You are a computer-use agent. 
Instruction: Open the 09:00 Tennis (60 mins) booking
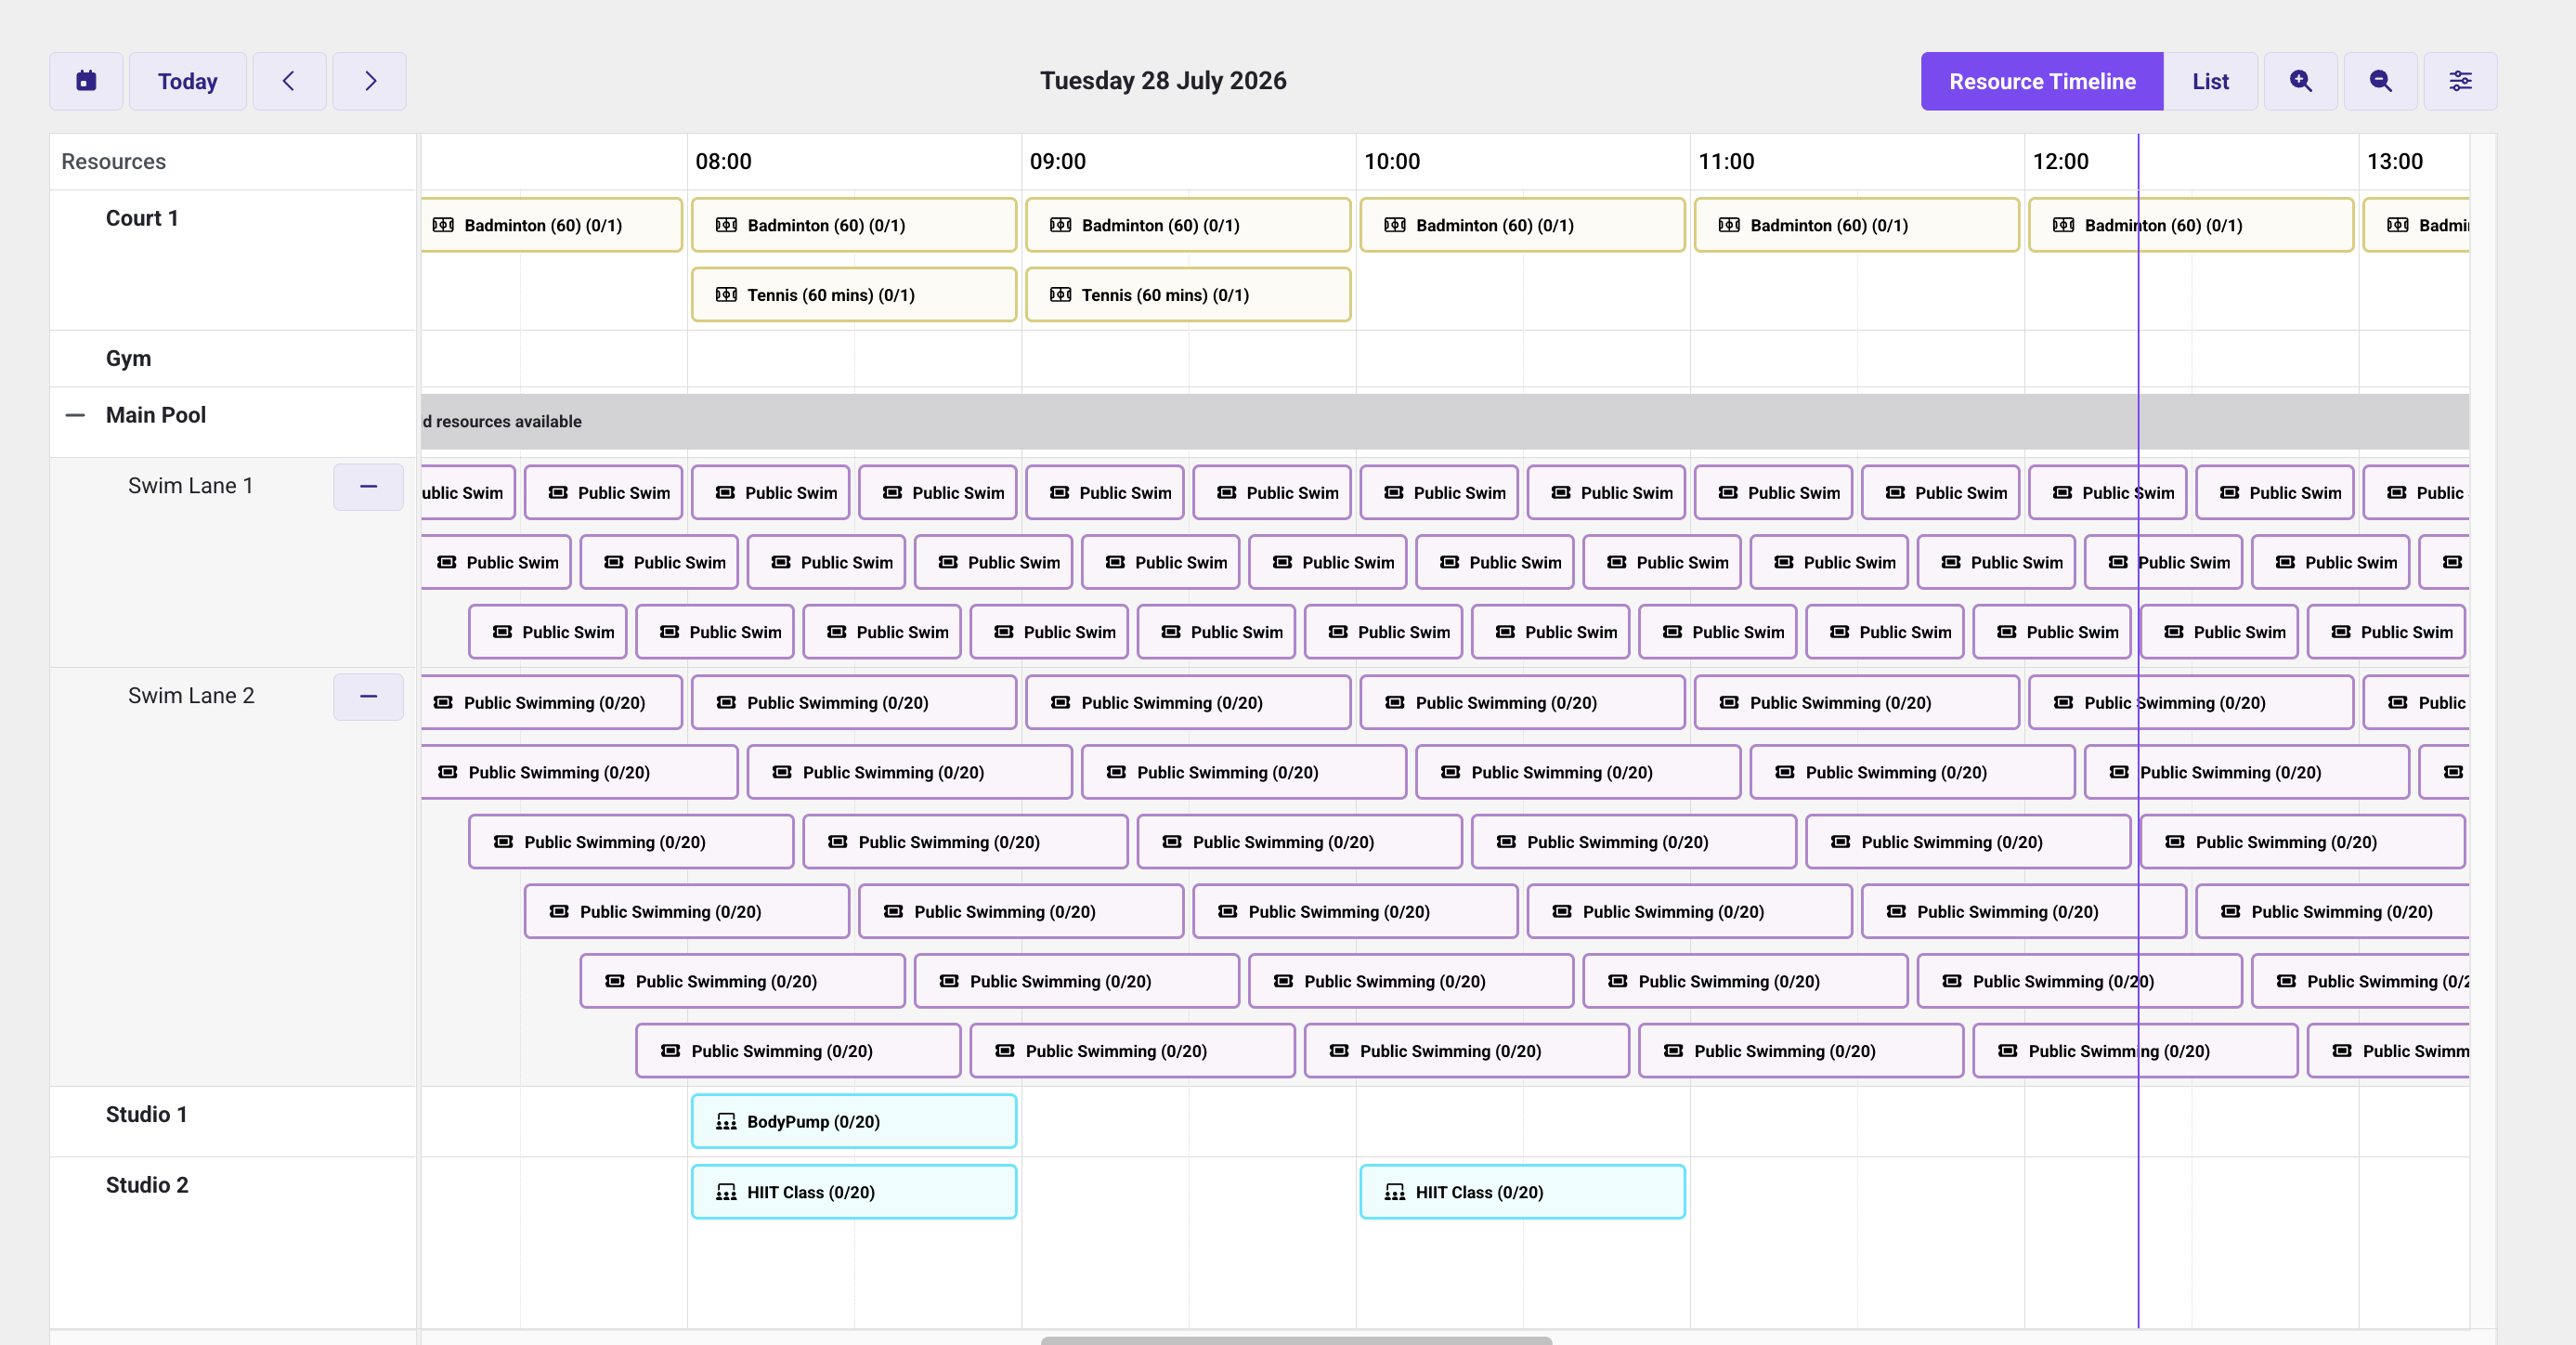click(x=1188, y=295)
